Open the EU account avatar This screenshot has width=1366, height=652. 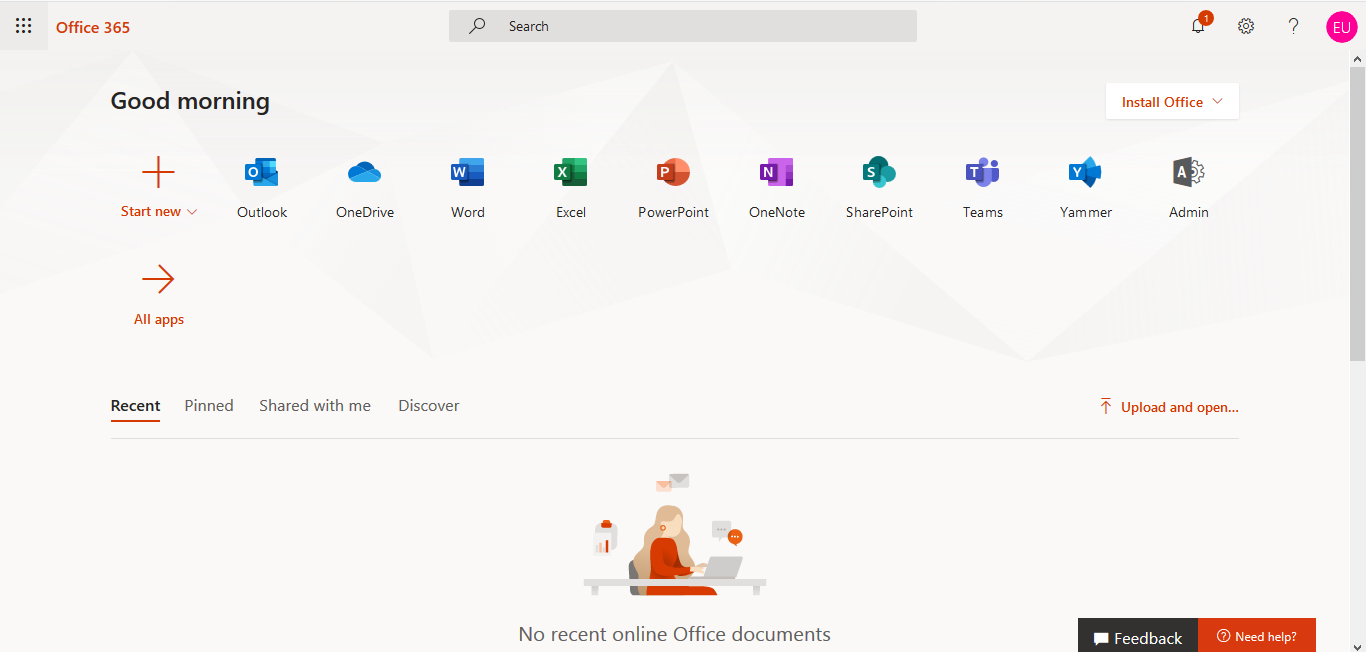[1342, 27]
